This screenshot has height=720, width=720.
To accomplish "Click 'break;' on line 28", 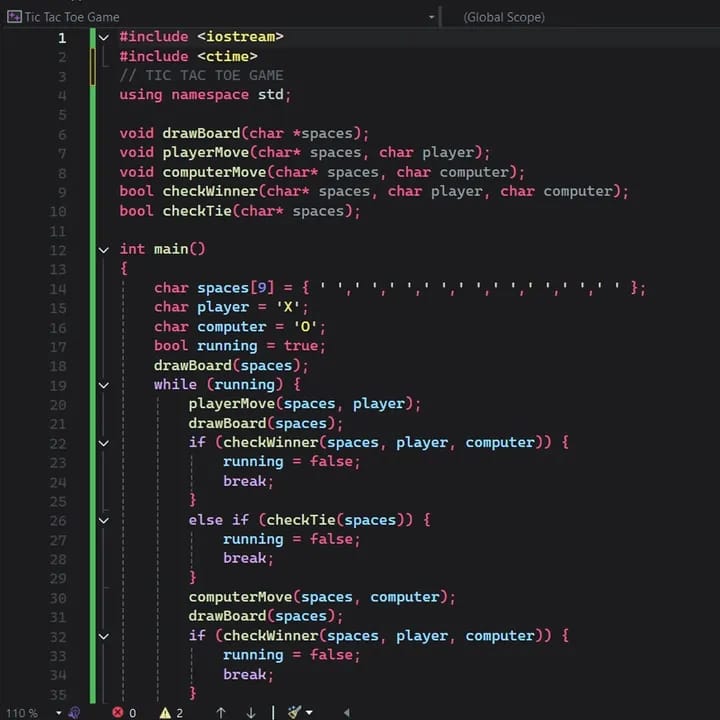I will click(248, 559).
